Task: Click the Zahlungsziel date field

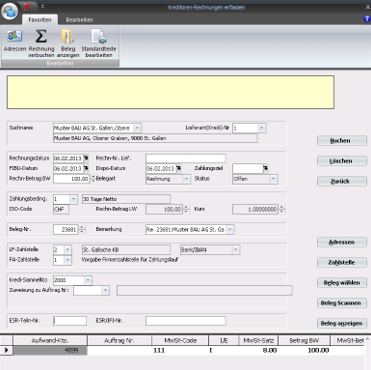Action: coord(248,169)
